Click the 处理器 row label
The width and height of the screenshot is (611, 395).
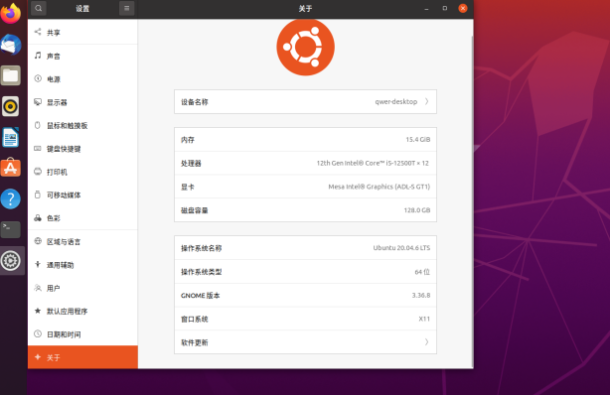[x=191, y=163]
